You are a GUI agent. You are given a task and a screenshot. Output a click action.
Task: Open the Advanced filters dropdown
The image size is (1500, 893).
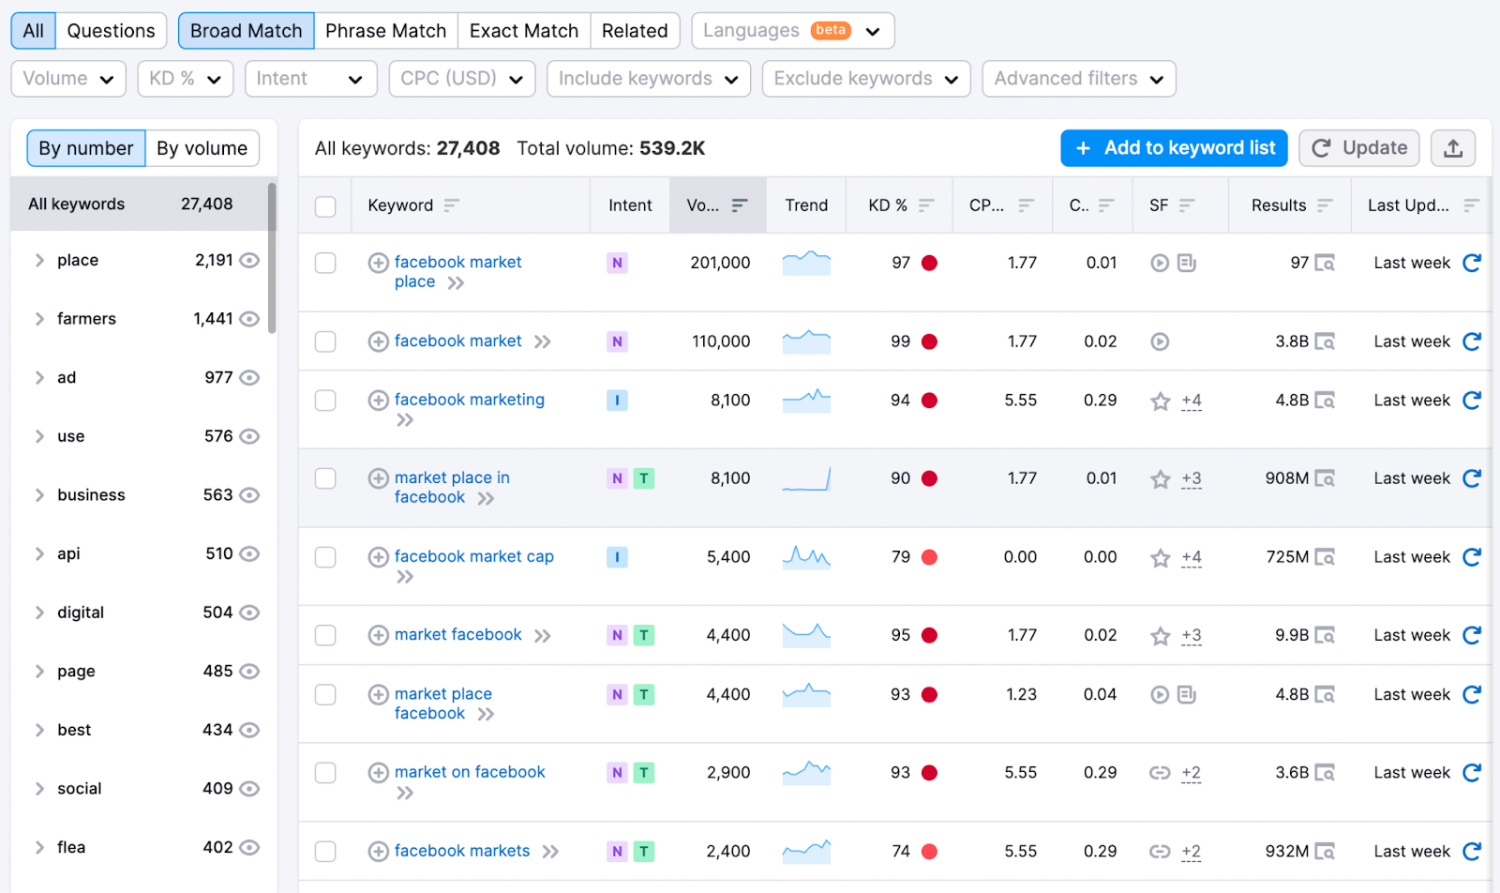pos(1078,79)
